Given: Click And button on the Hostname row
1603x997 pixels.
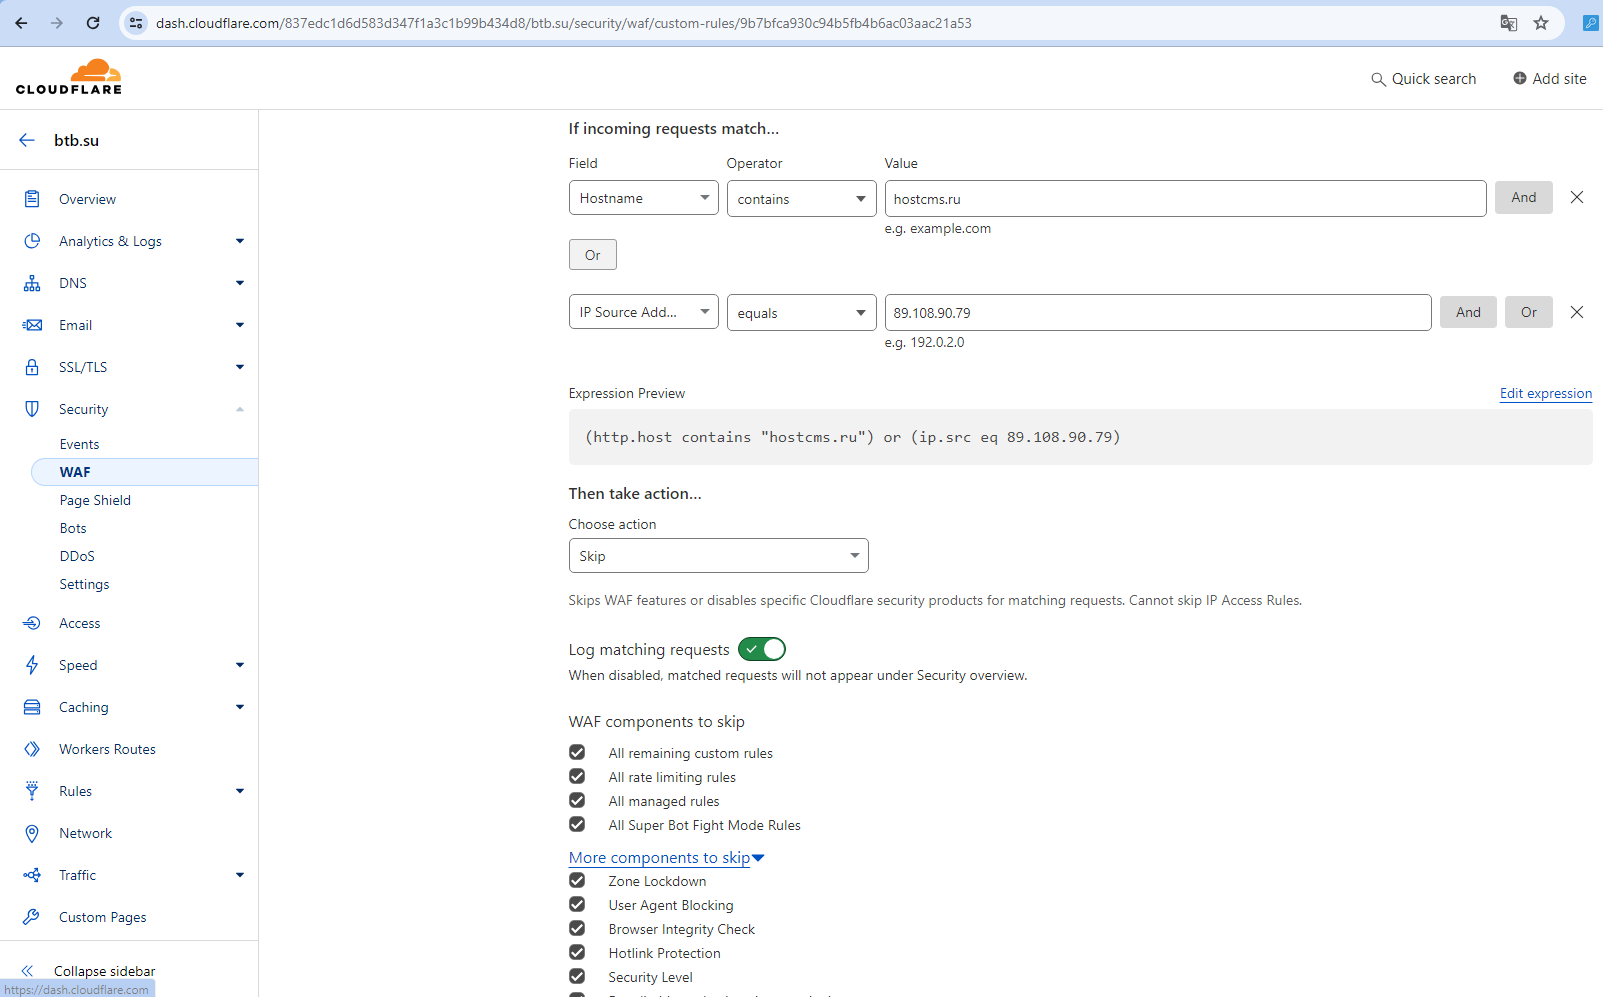Looking at the screenshot, I should [1524, 197].
